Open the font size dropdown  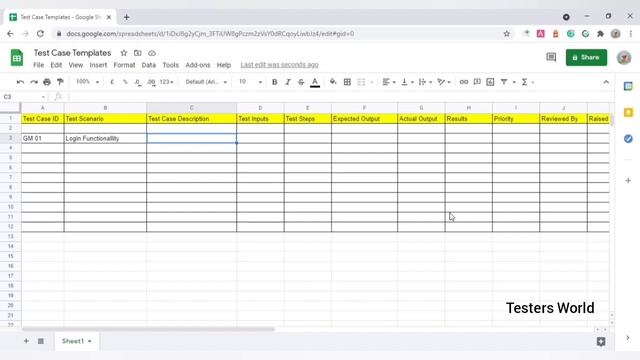tap(250, 82)
